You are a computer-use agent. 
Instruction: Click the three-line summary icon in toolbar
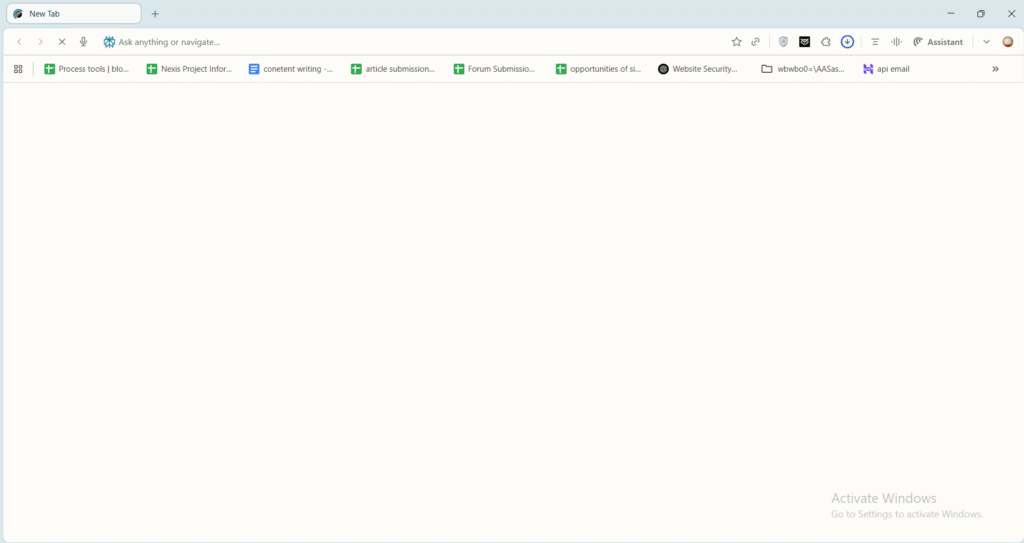coord(875,42)
